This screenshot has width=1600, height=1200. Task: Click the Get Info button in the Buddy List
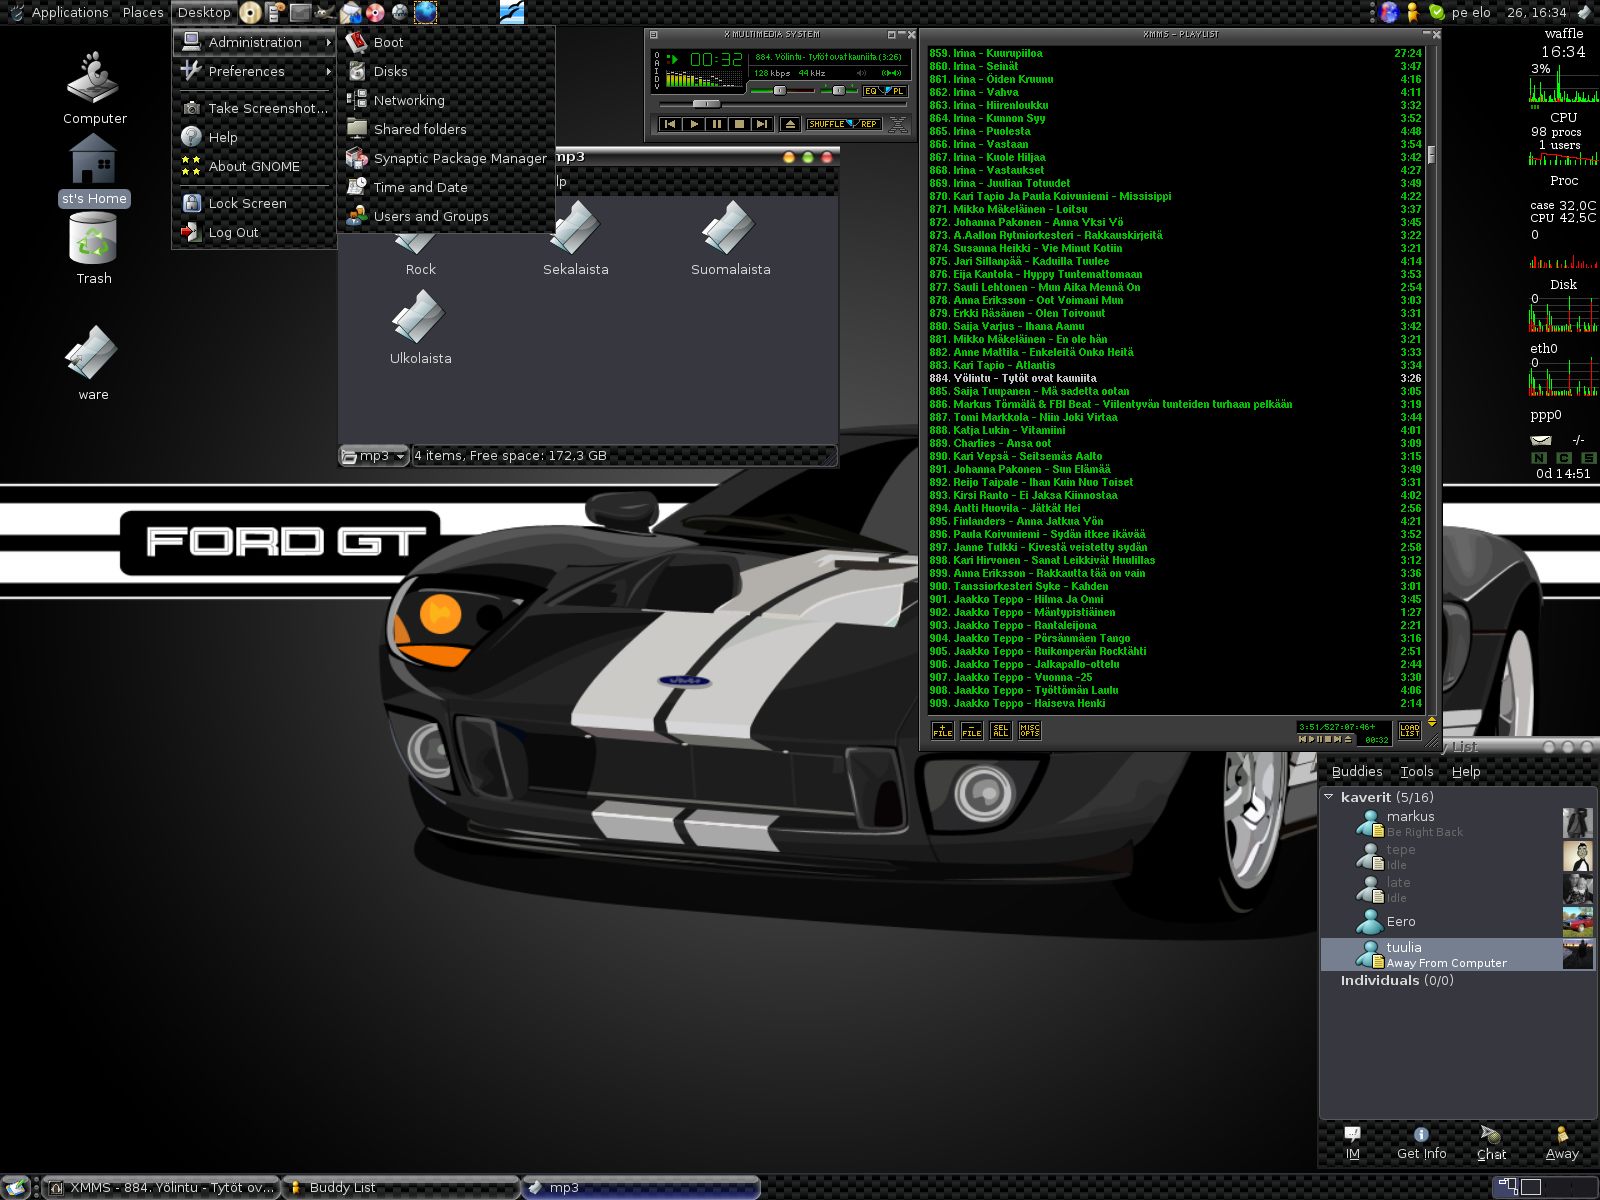coord(1421,1143)
